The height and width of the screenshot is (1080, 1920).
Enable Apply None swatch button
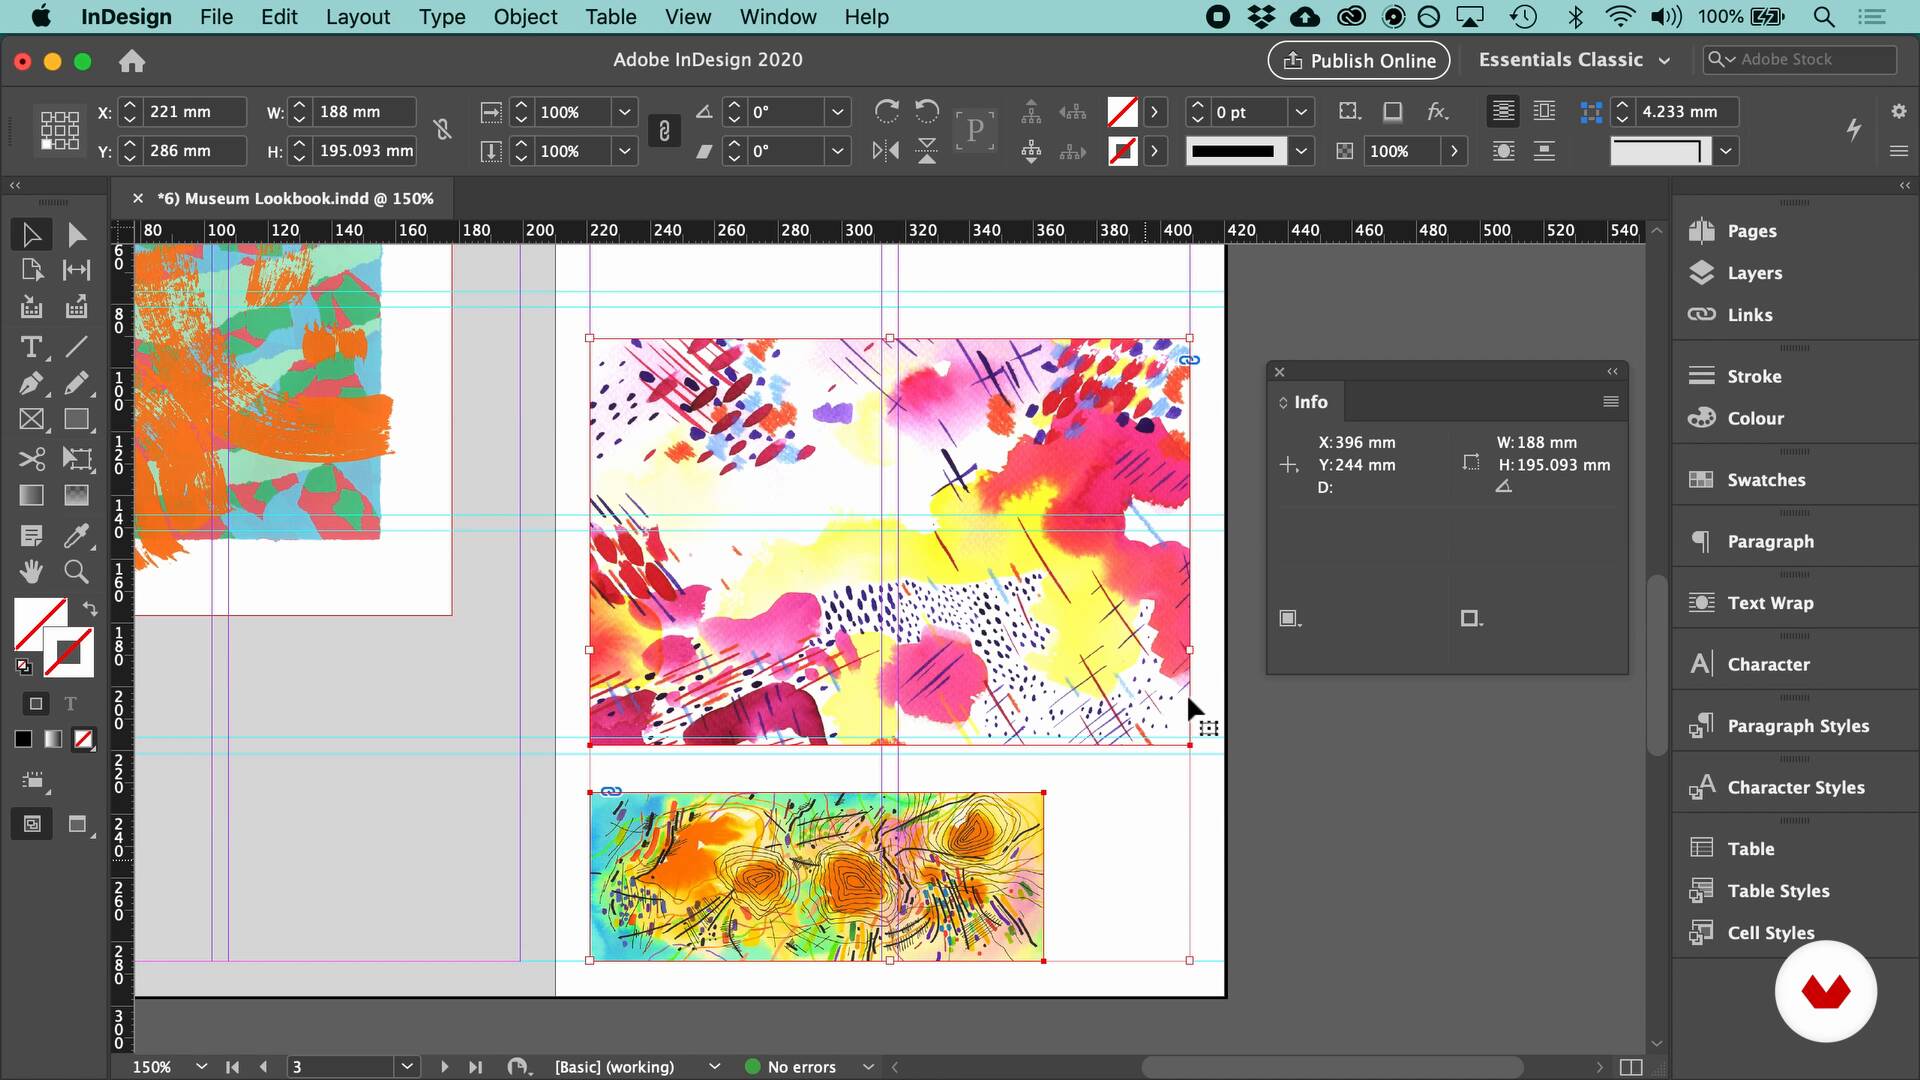coord(84,740)
